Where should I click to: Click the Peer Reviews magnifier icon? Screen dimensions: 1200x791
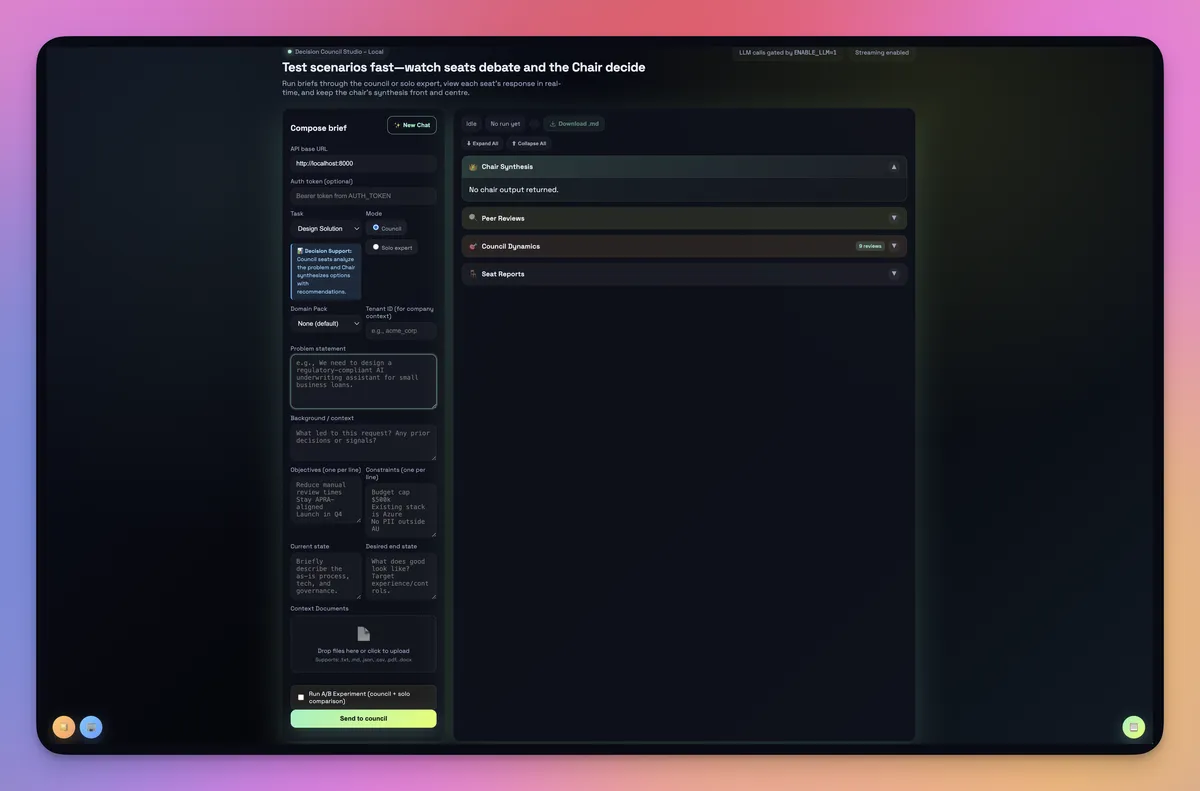click(x=471, y=217)
